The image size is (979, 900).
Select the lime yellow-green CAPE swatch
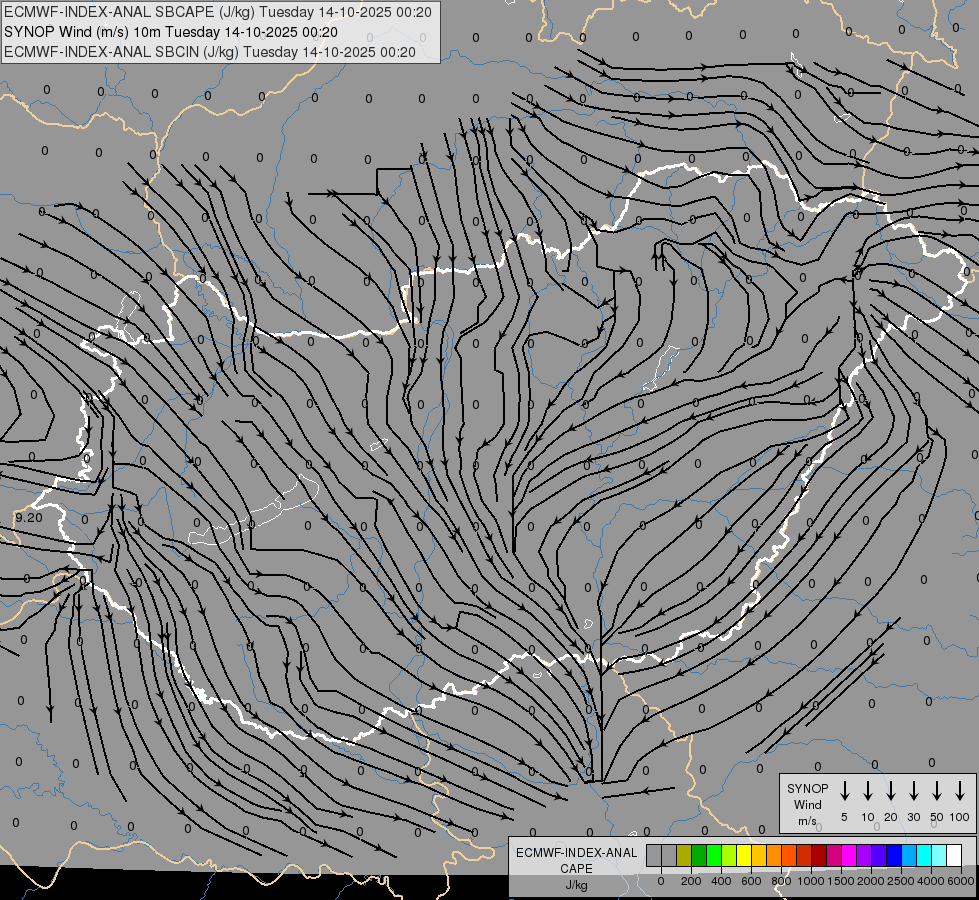(x=729, y=855)
